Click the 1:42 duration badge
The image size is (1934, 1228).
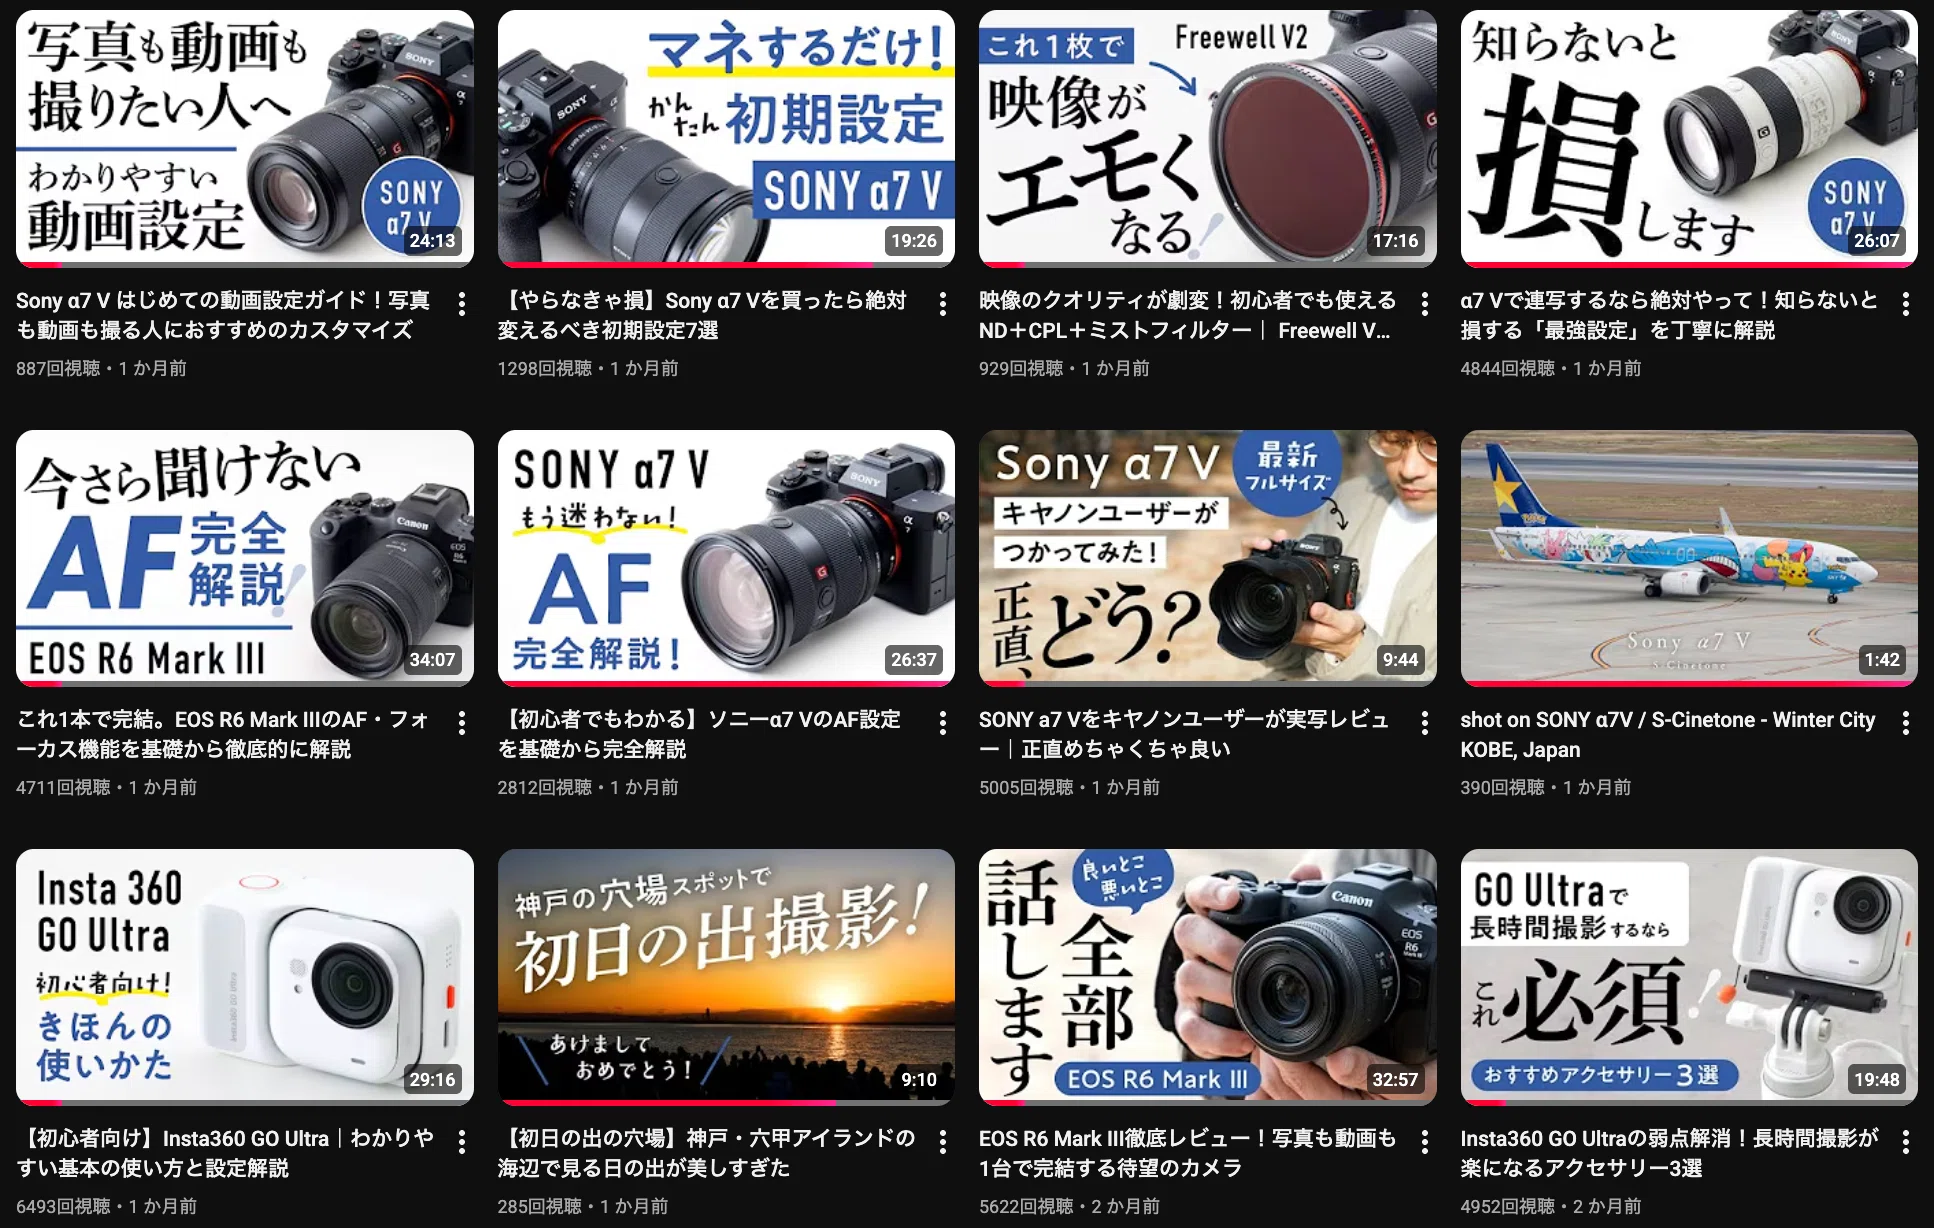click(x=1882, y=660)
